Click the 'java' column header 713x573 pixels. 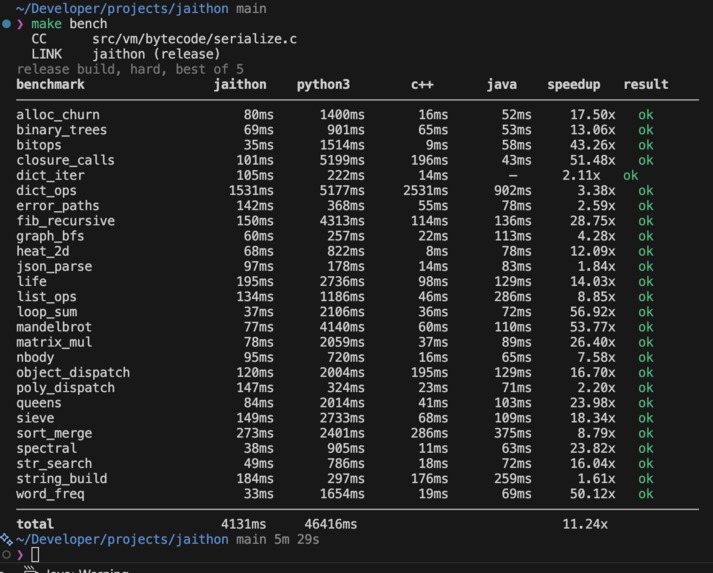[x=502, y=85]
